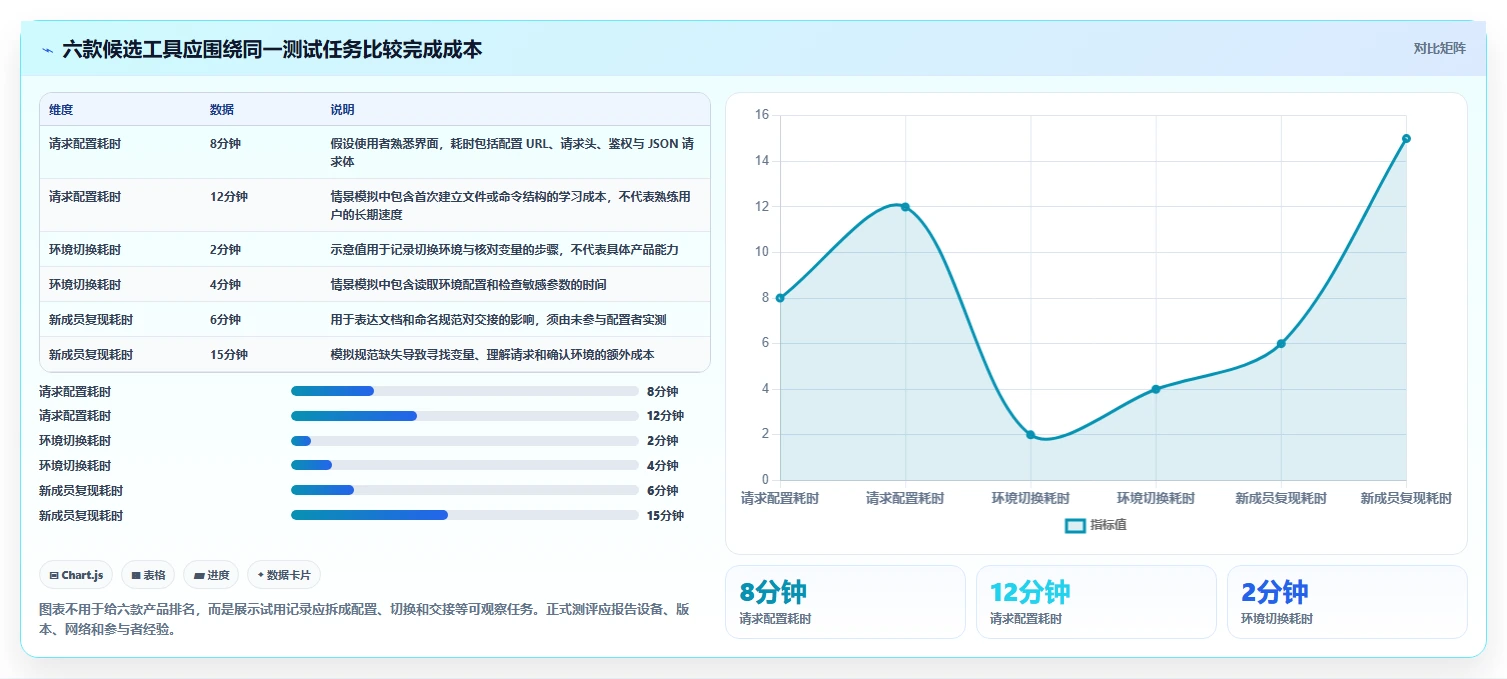Select the Chart.js tag chip

coord(77,575)
